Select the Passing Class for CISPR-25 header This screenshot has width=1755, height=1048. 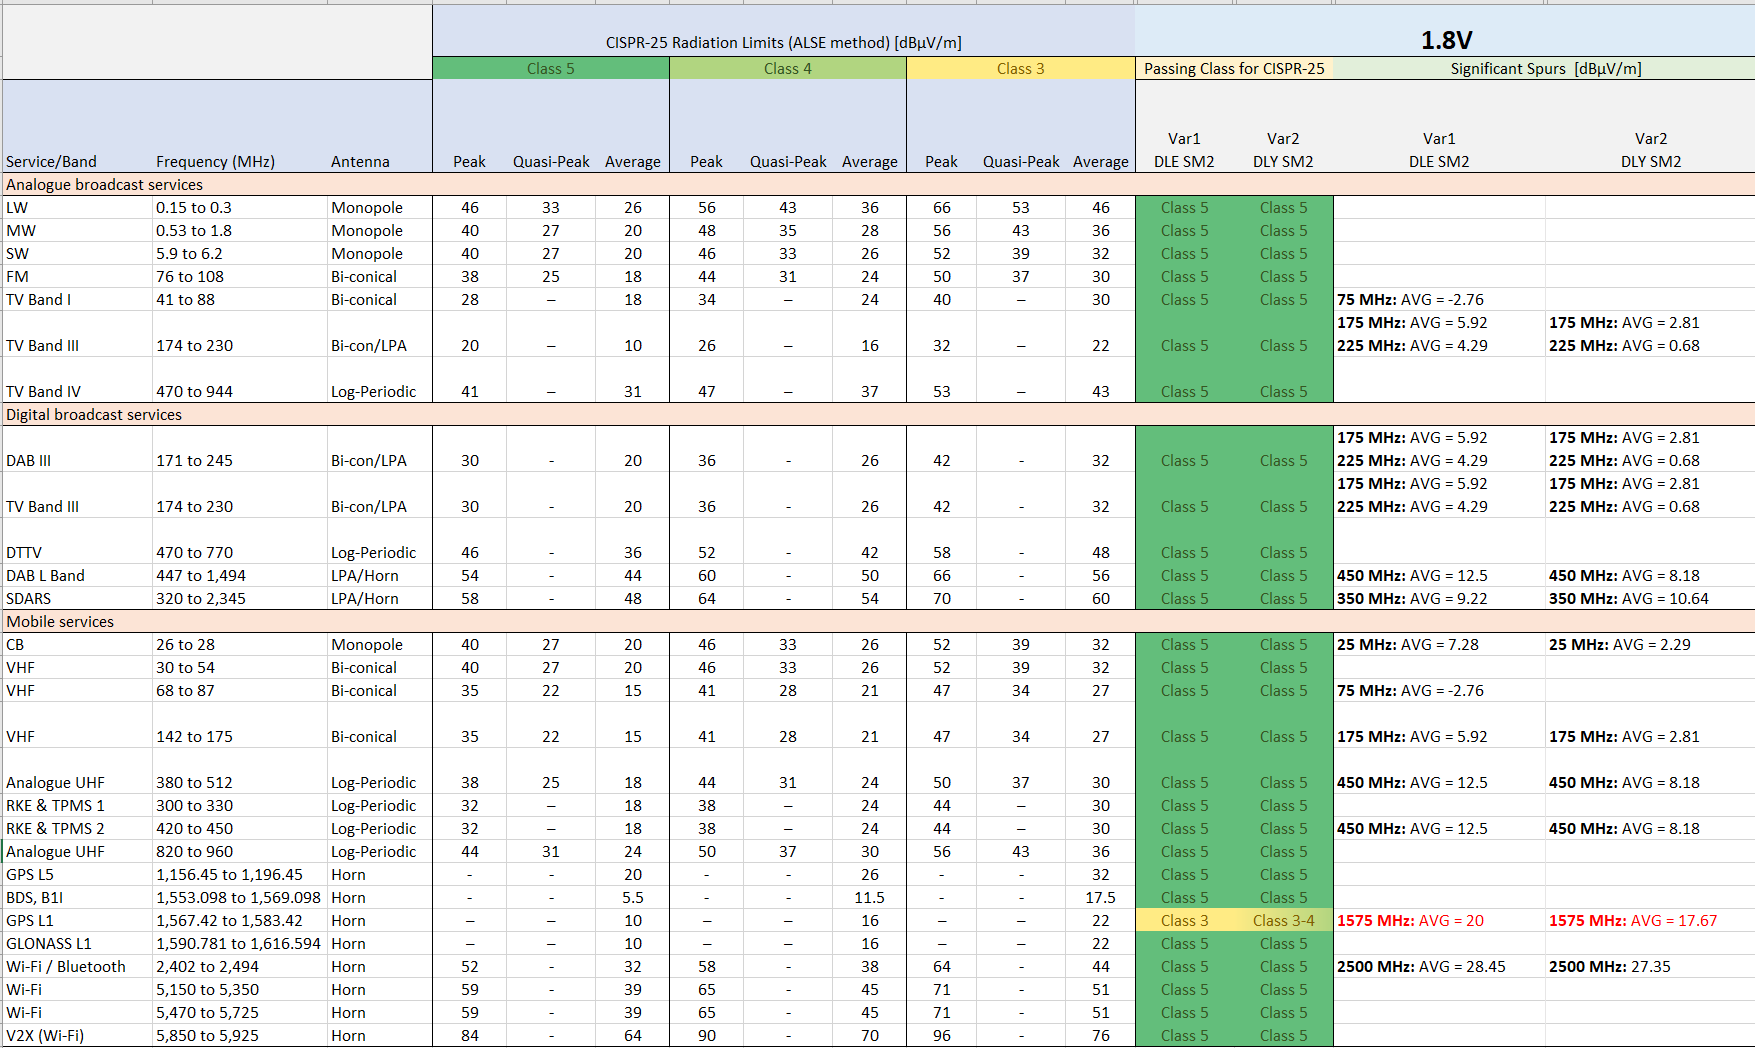[x=1234, y=69]
